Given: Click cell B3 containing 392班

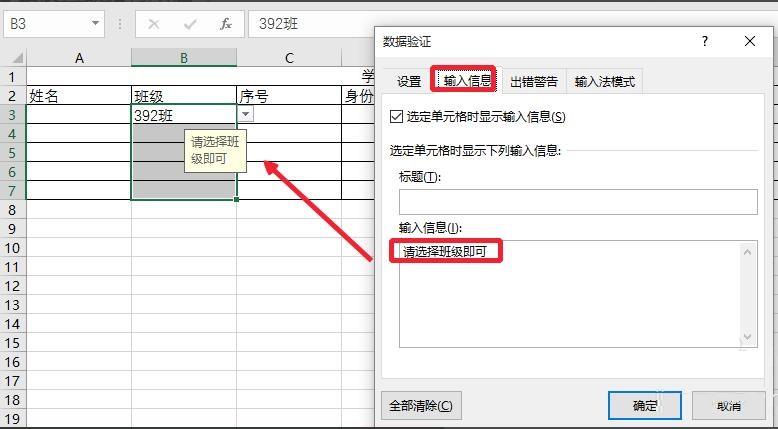Looking at the screenshot, I should (x=184, y=115).
